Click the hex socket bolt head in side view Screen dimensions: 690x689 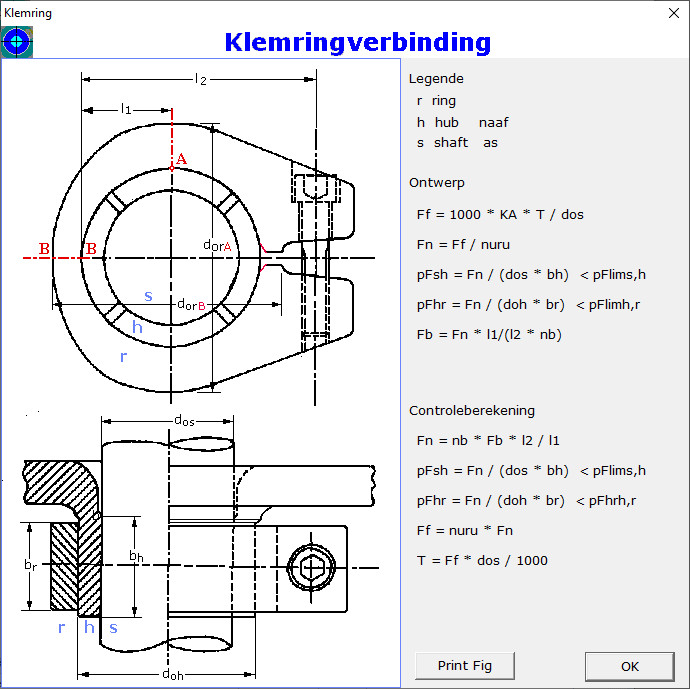click(x=311, y=568)
